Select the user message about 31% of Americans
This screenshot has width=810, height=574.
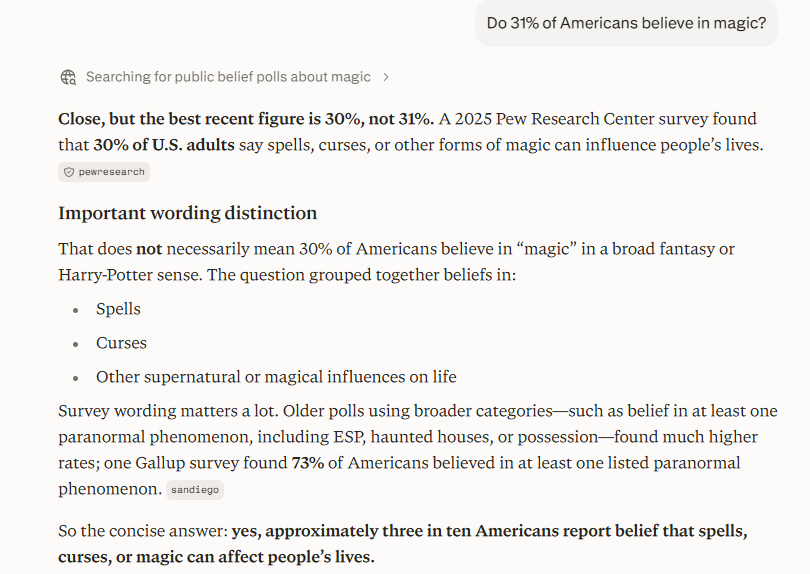626,23
